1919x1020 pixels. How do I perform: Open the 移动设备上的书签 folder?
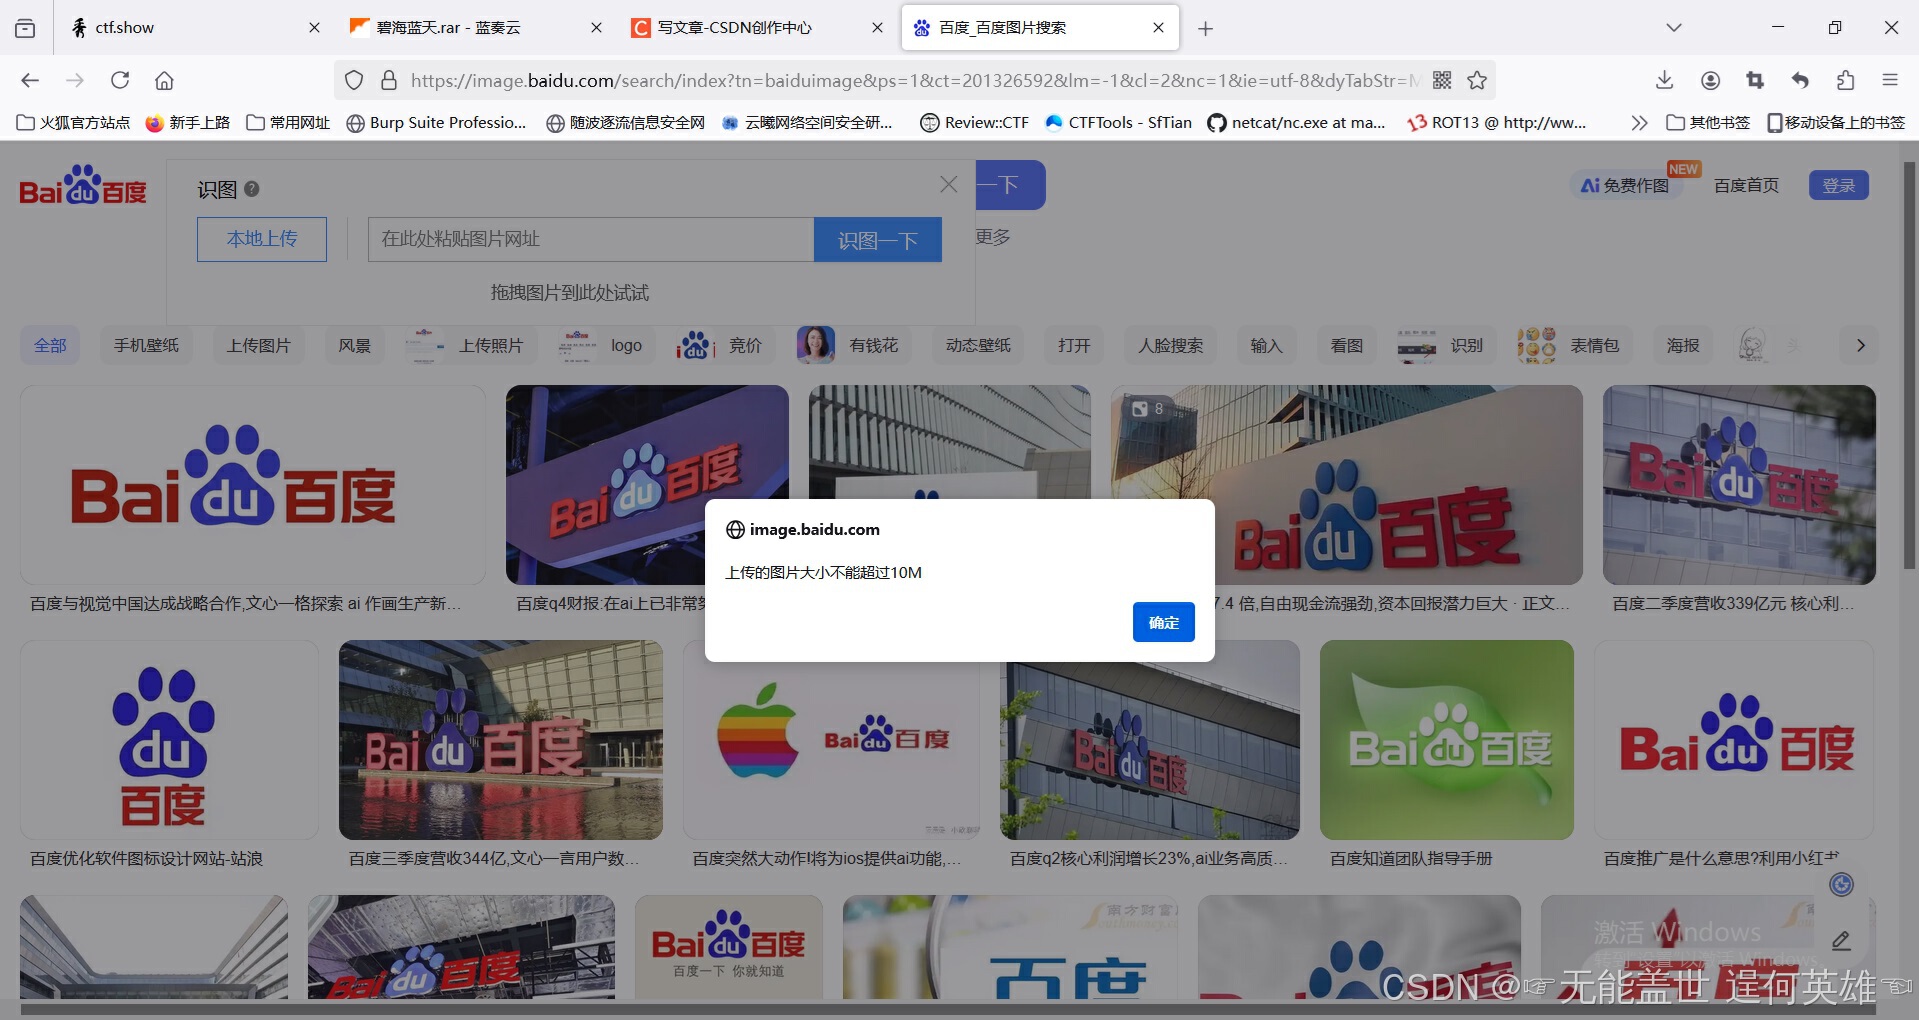click(x=1836, y=122)
